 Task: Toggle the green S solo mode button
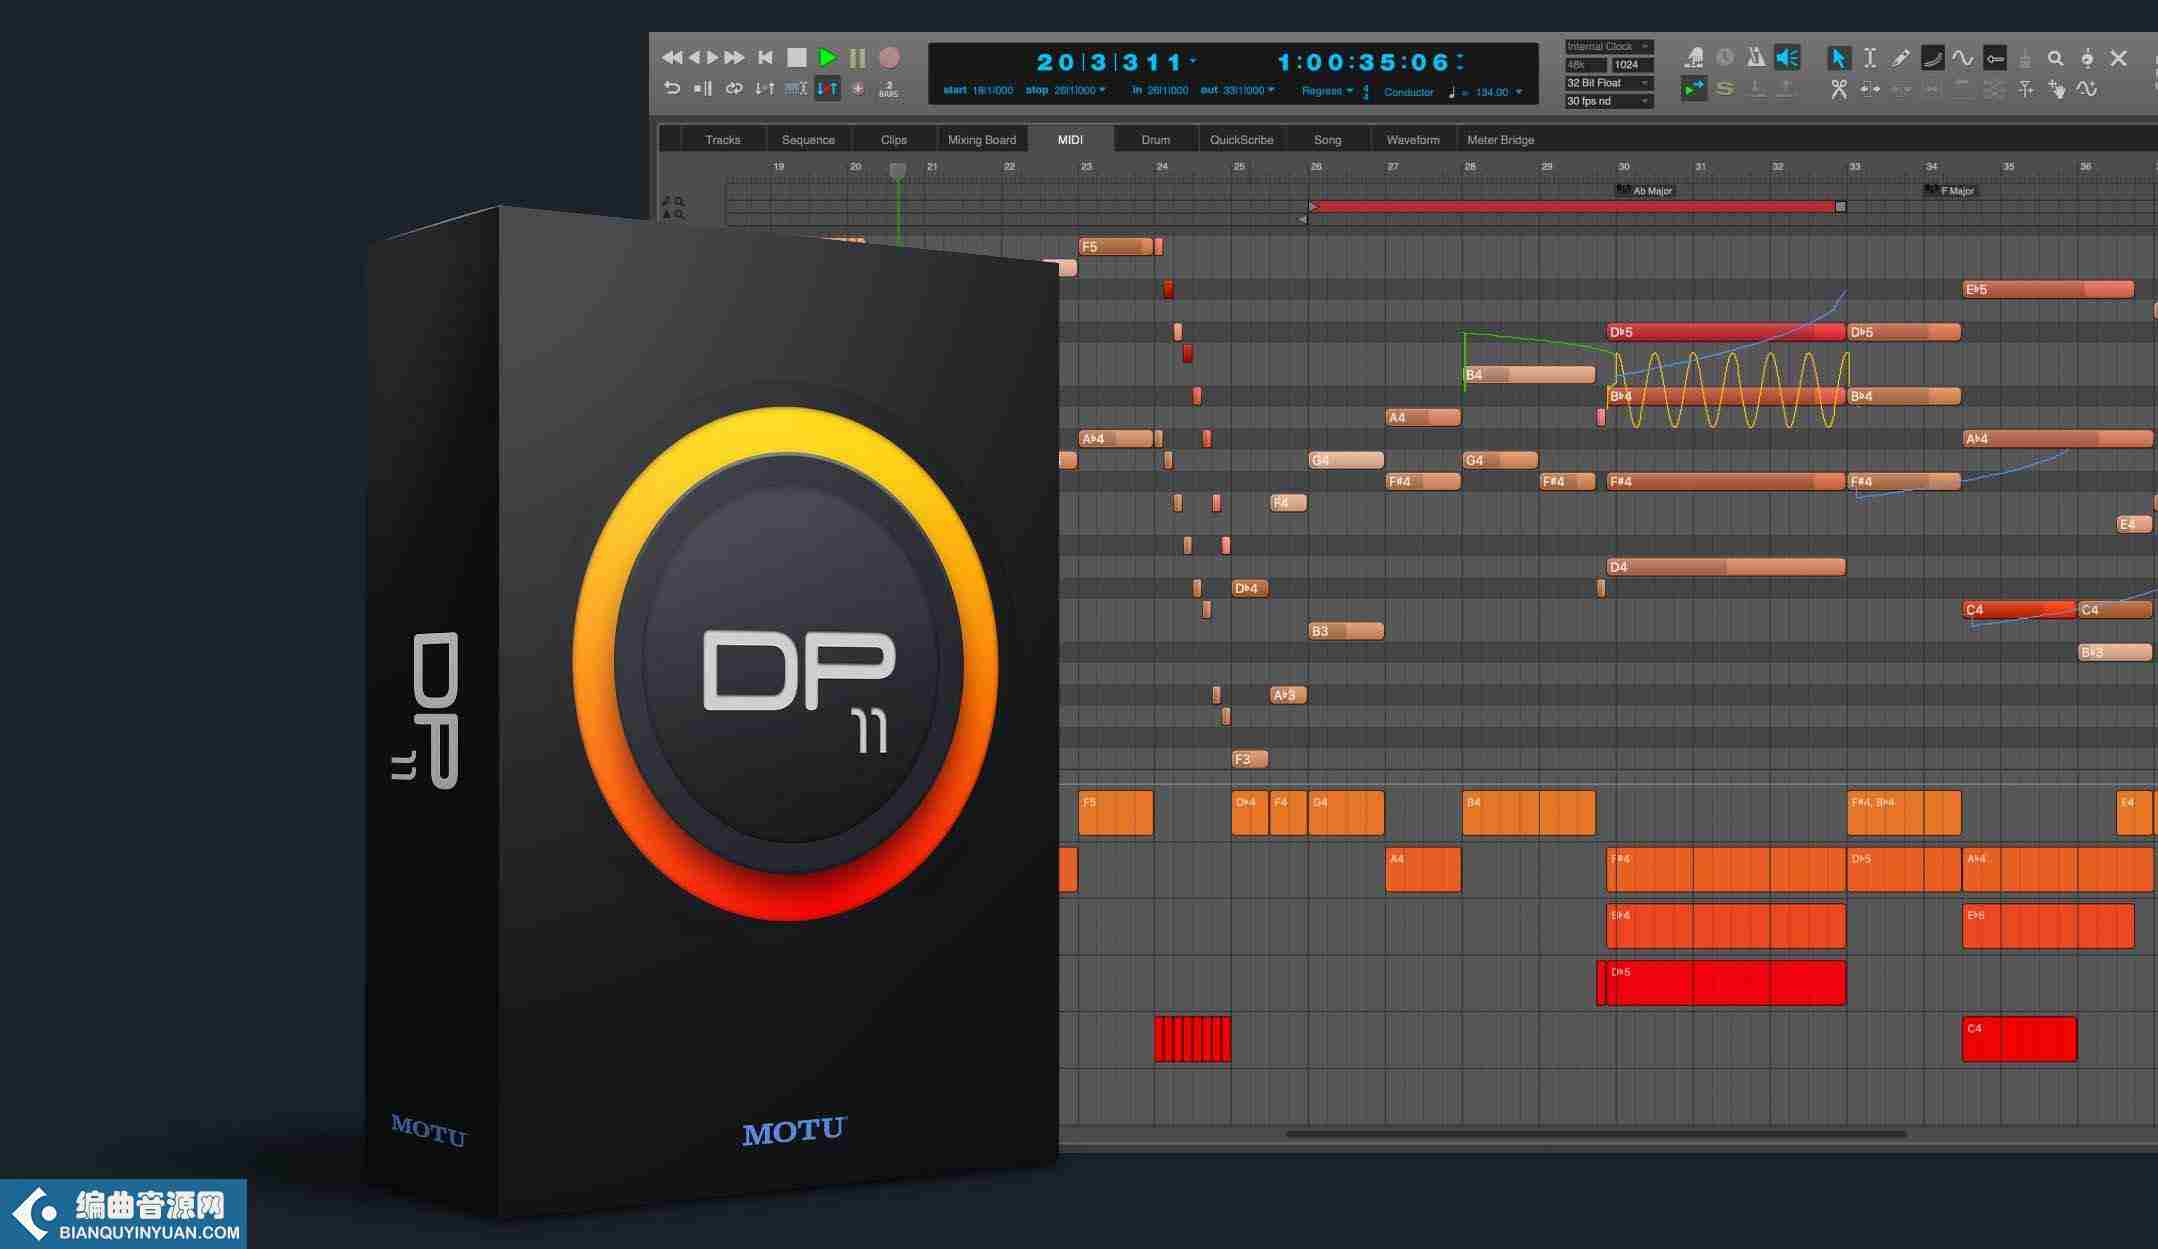tap(1725, 89)
